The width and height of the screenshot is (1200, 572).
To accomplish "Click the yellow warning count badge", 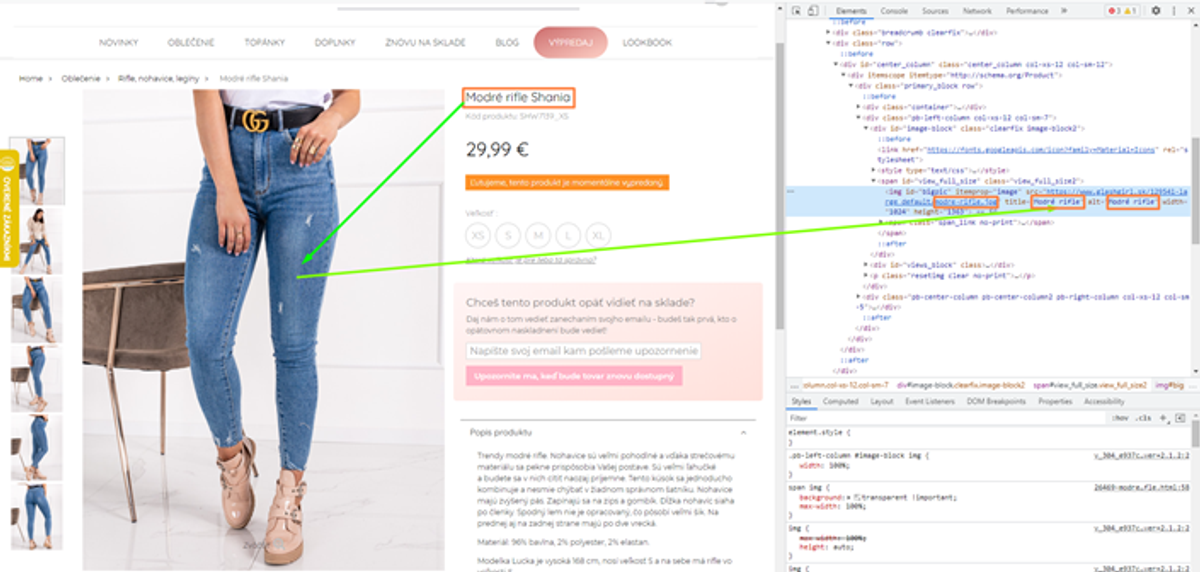I will [1131, 11].
